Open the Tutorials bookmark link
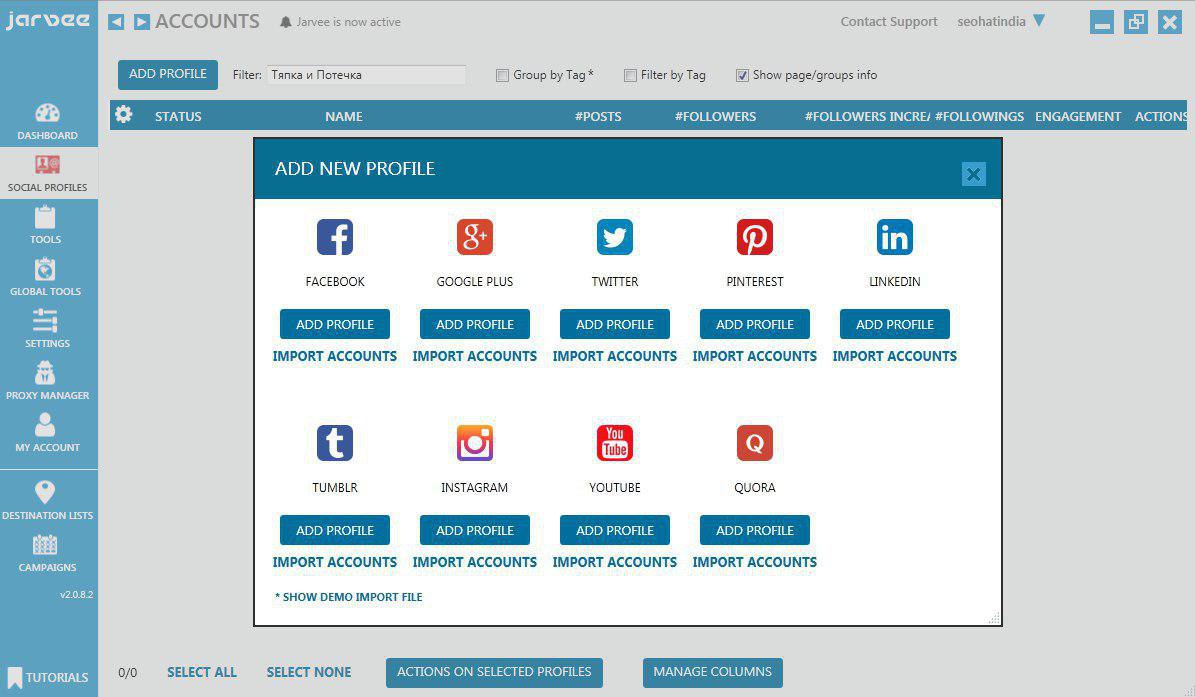This screenshot has width=1195, height=697. (x=47, y=677)
